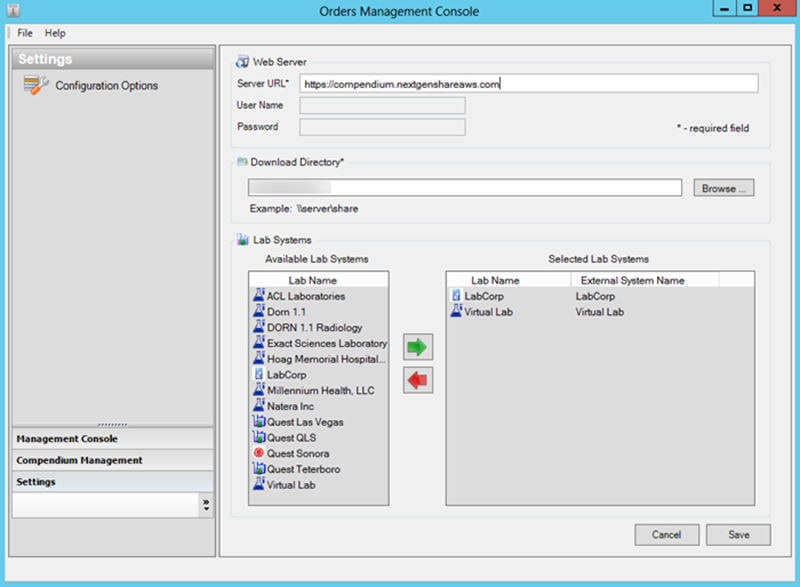This screenshot has height=587, width=800.
Task: Click Virtual Lab external system name cell
Action: coord(599,312)
